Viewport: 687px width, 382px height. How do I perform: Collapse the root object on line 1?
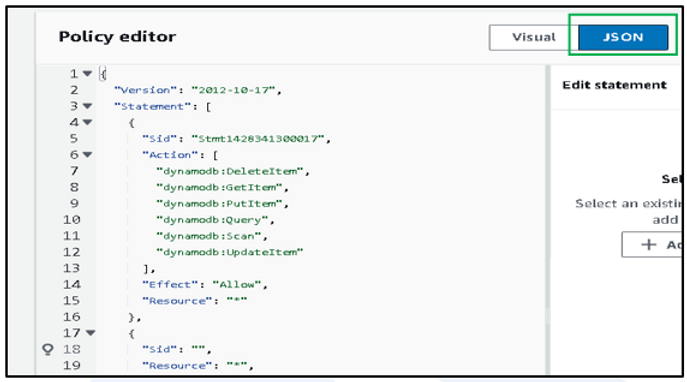88,74
